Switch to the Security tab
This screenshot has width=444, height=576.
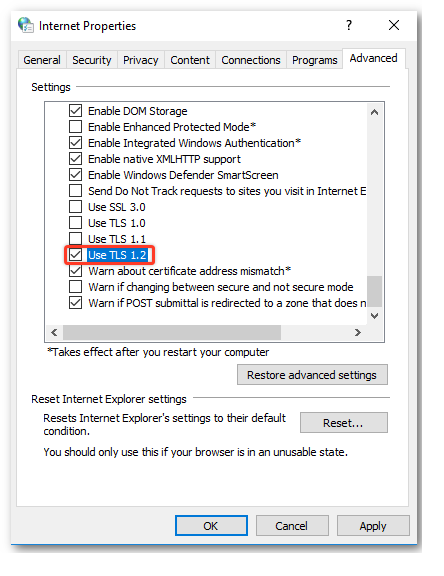point(91,60)
